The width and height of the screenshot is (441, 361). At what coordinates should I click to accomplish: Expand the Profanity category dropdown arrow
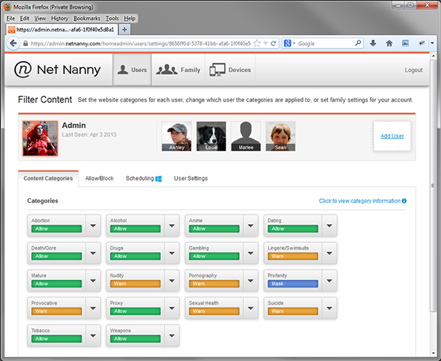point(329,281)
